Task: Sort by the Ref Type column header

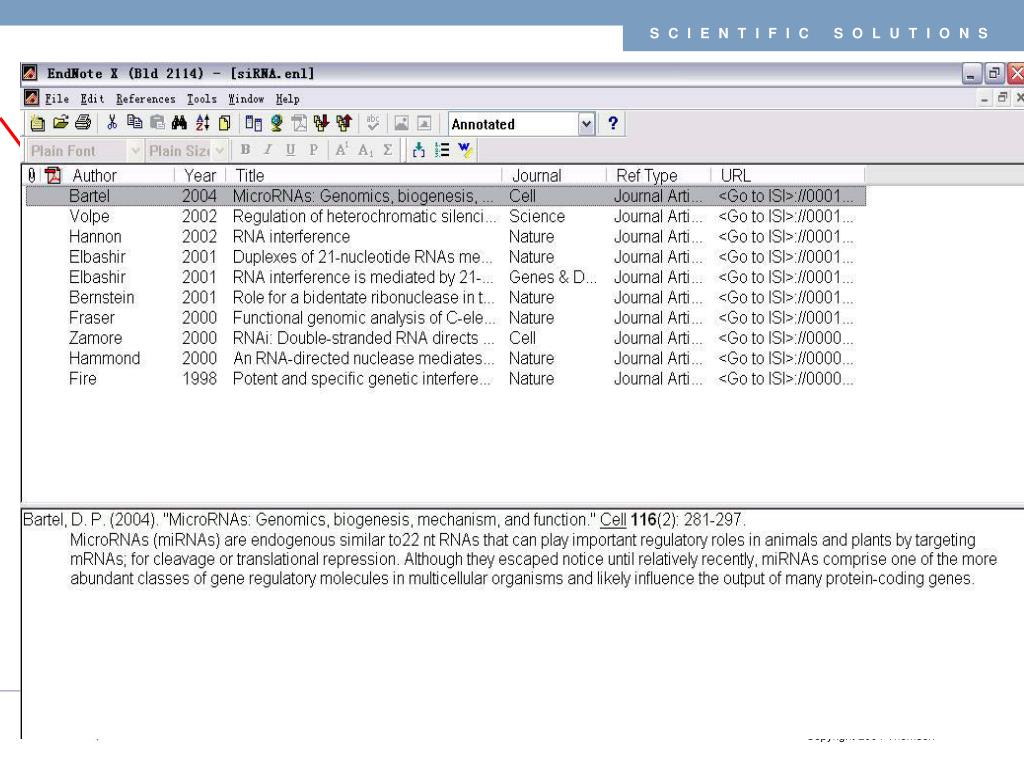Action: 658,176
